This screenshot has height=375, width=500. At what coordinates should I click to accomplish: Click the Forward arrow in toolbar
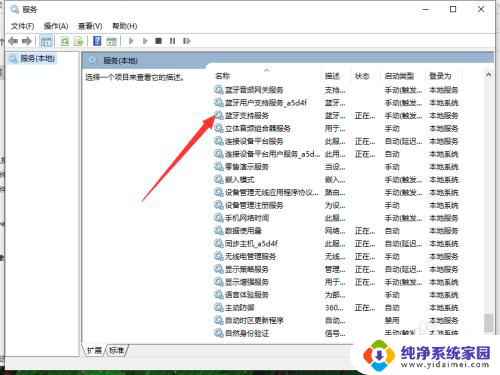[x=27, y=41]
